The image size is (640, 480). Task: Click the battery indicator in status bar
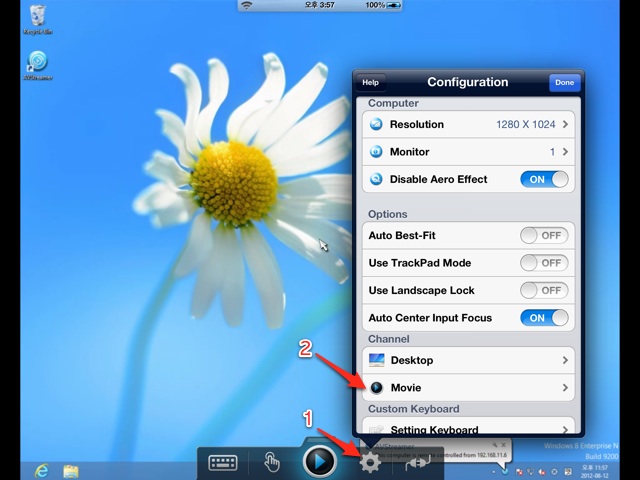(x=394, y=5)
